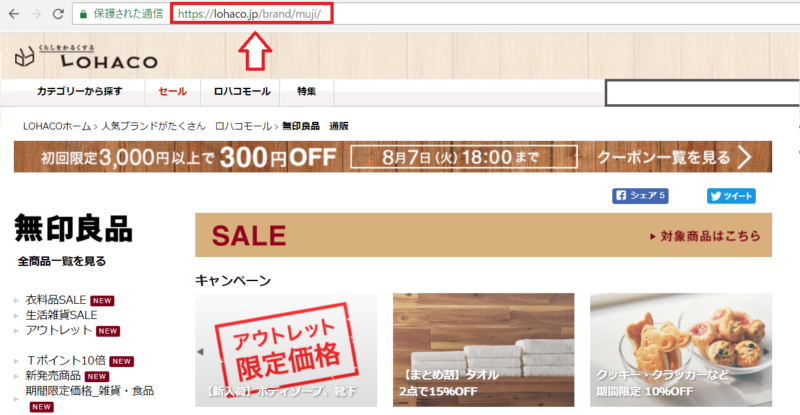The width and height of the screenshot is (800, 415).
Task: Open the 衣料品SALE category
Action: click(x=56, y=300)
